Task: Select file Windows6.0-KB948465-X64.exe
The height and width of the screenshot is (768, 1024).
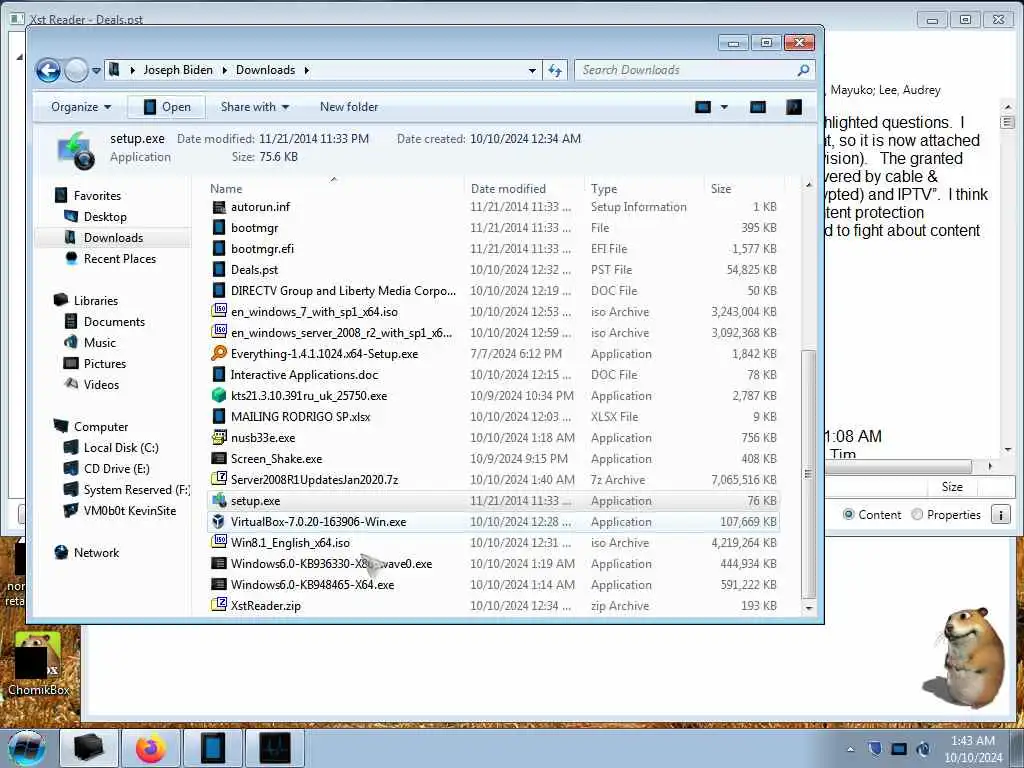Action: [312, 584]
